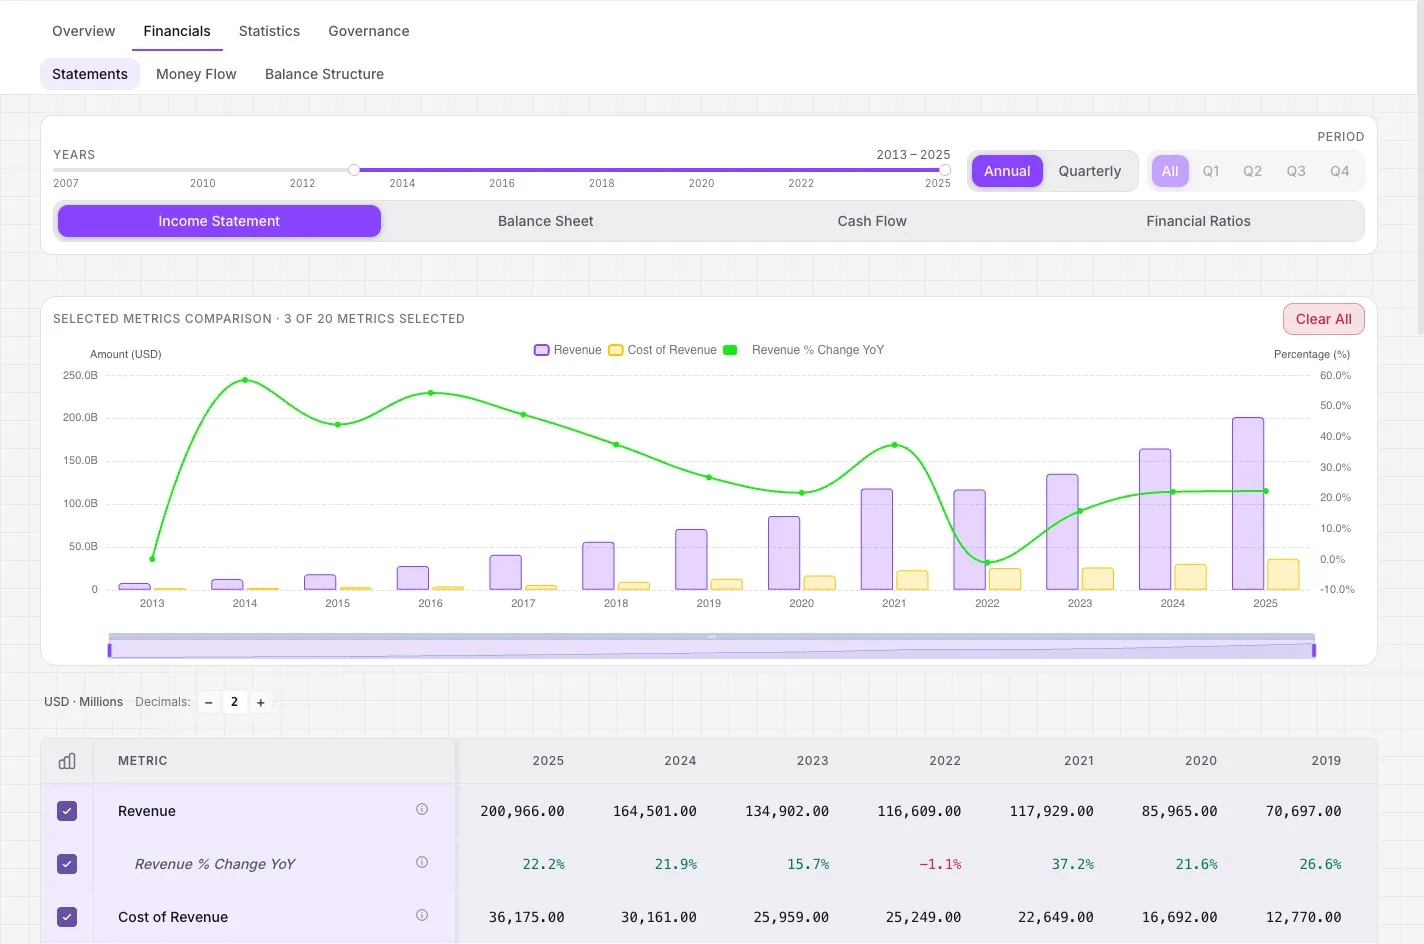This screenshot has height=944, width=1424.
Task: Select the Q1 period filter
Action: 1211,171
